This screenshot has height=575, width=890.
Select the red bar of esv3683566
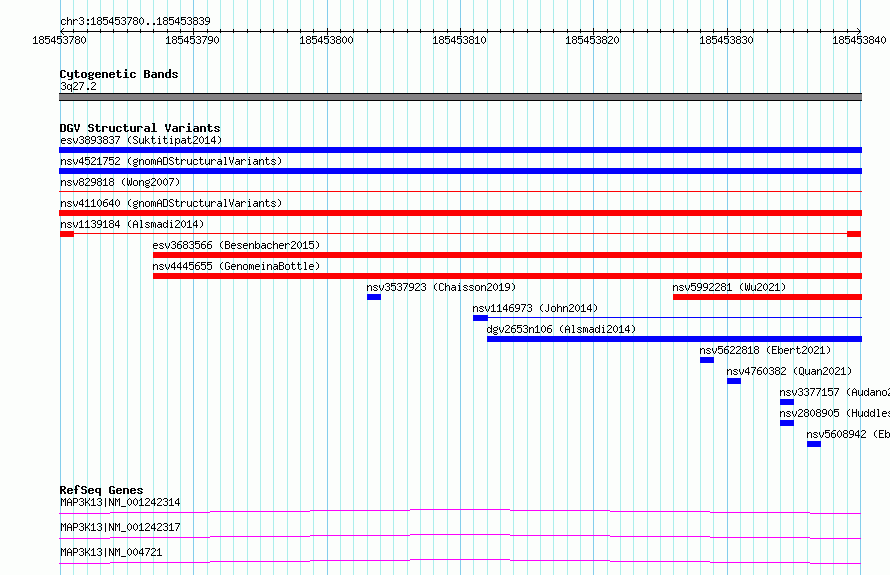[x=507, y=255]
